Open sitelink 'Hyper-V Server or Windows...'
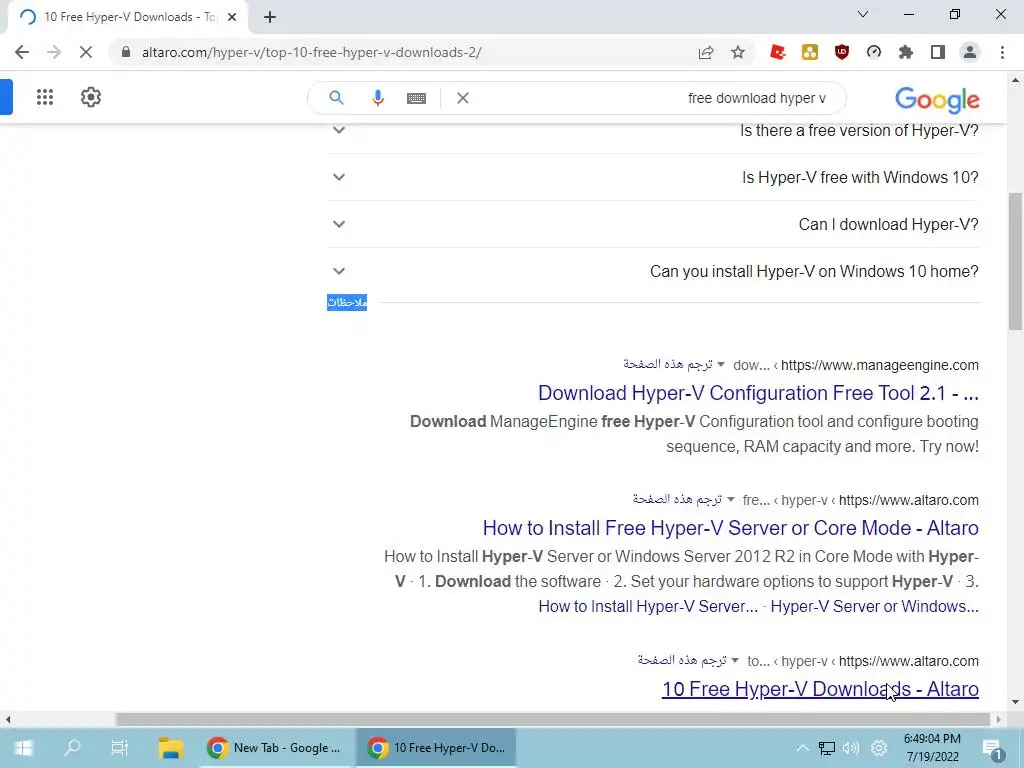 pyautogui.click(x=874, y=606)
